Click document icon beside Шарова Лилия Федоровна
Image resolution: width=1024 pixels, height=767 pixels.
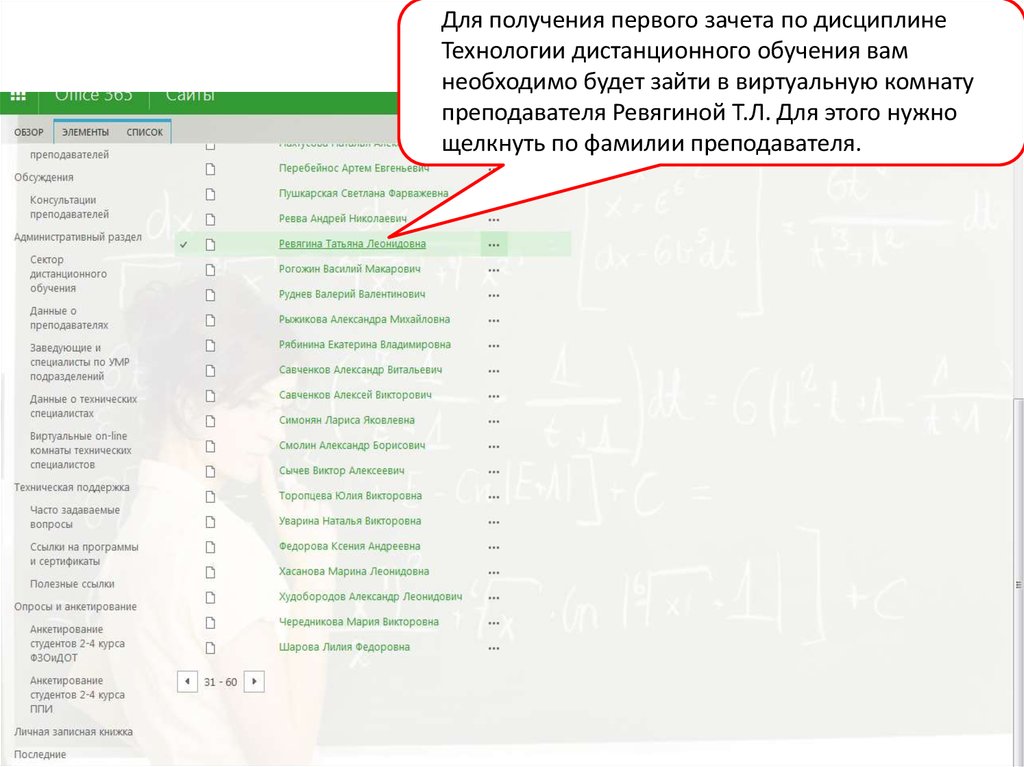(x=210, y=647)
